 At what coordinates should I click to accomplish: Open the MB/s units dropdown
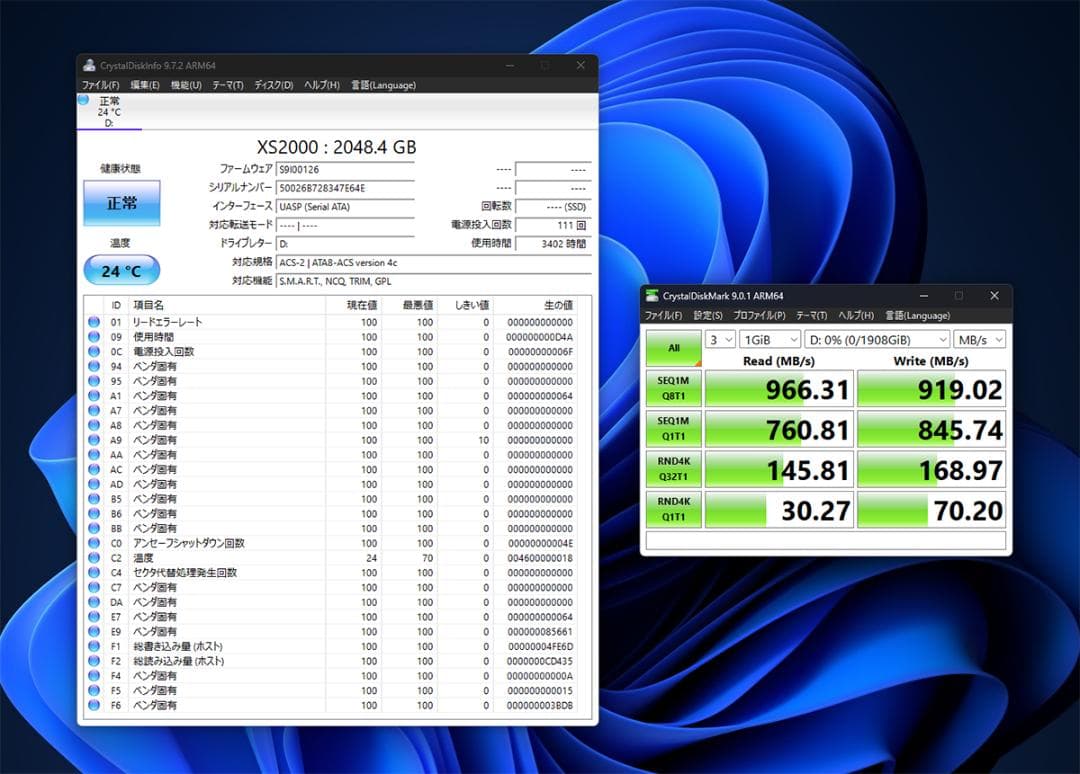[x=979, y=339]
